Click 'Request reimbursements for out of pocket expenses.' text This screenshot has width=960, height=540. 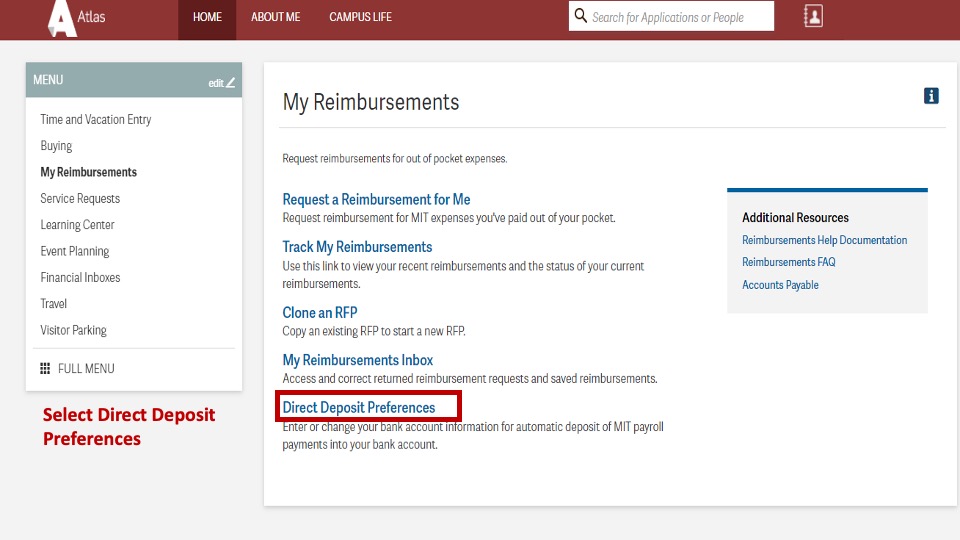(395, 159)
